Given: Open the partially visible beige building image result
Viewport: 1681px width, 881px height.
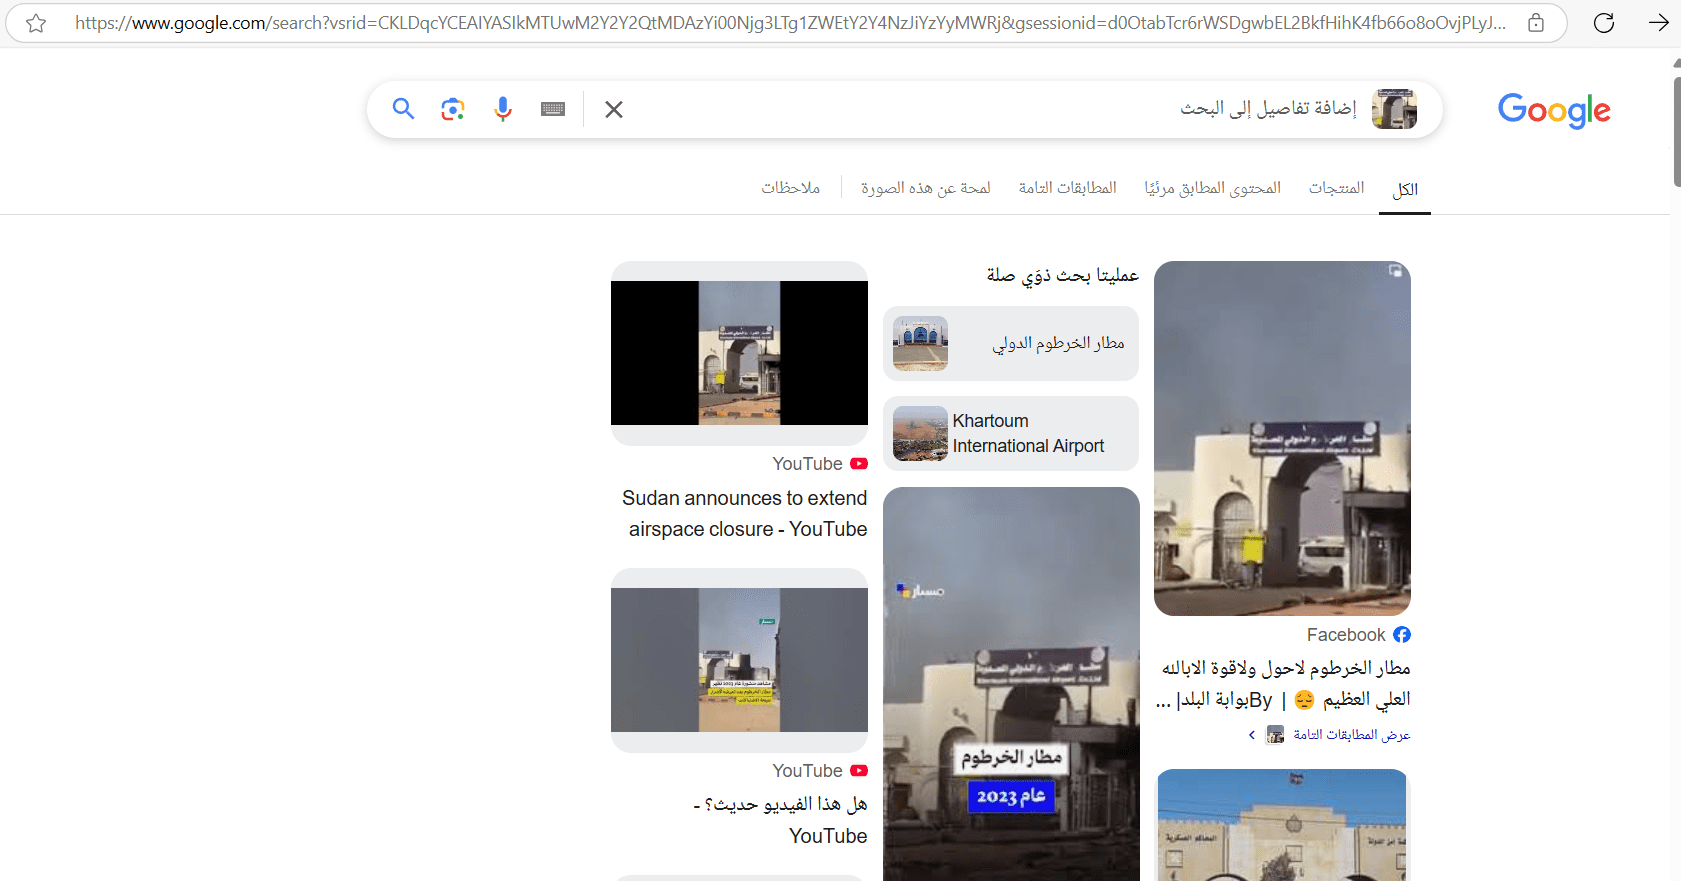Looking at the screenshot, I should (1282, 825).
